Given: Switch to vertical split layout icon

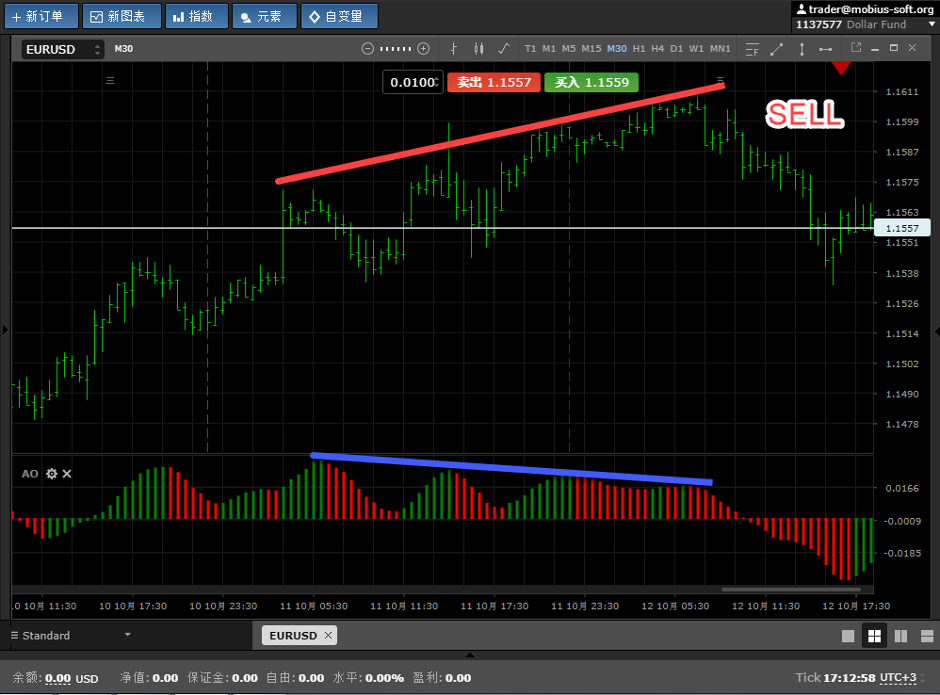Looking at the screenshot, I should tap(900, 636).
